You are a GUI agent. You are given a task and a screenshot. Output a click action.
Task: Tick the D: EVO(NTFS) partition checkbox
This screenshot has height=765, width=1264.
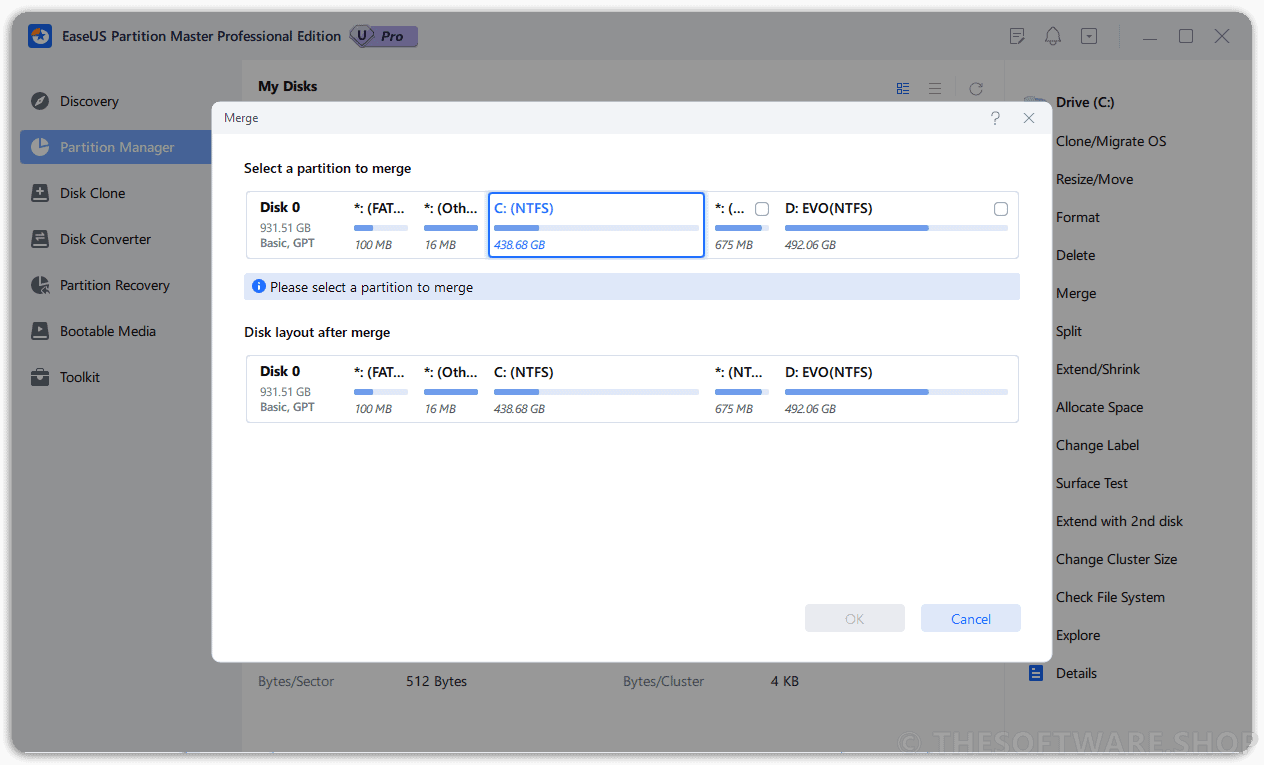[x=1001, y=209]
